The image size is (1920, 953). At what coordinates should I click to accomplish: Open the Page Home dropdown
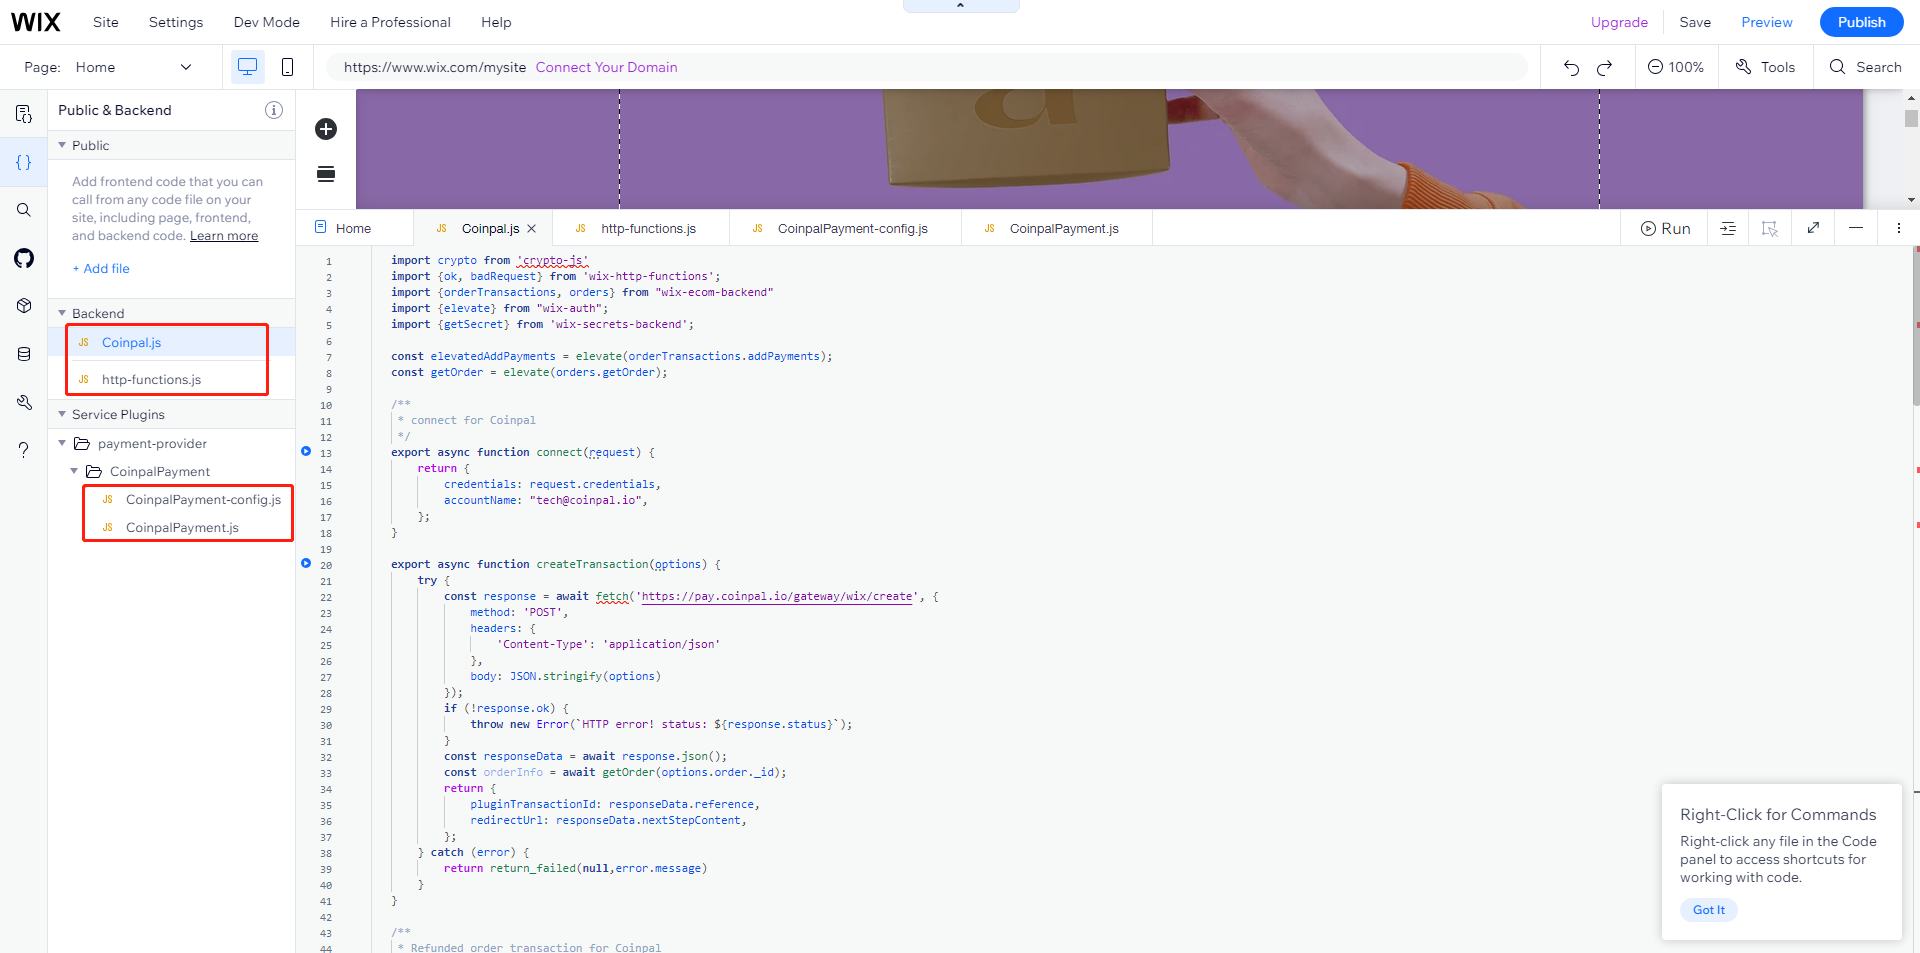(134, 67)
